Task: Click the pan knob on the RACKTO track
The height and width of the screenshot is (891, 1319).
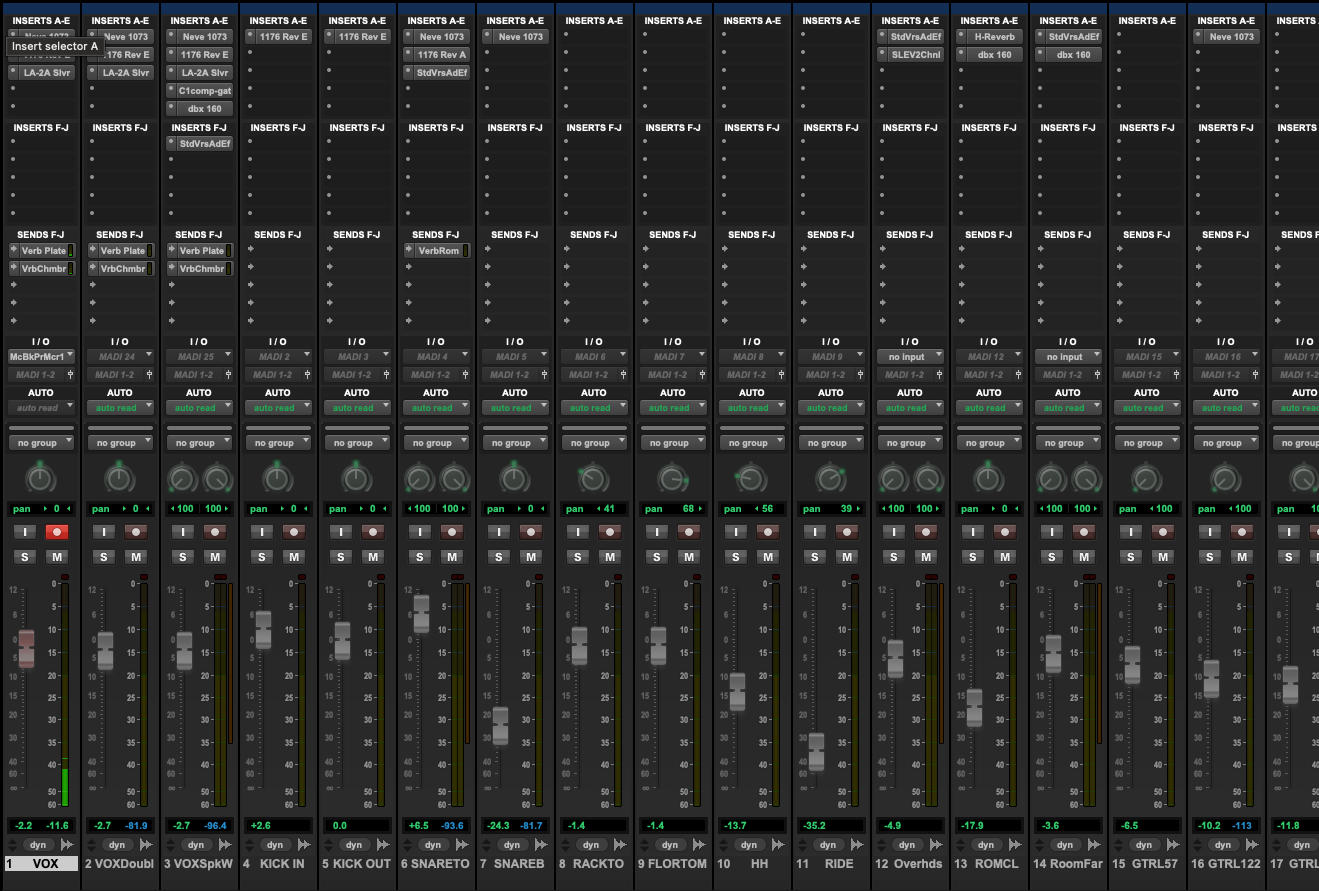Action: pos(593,478)
